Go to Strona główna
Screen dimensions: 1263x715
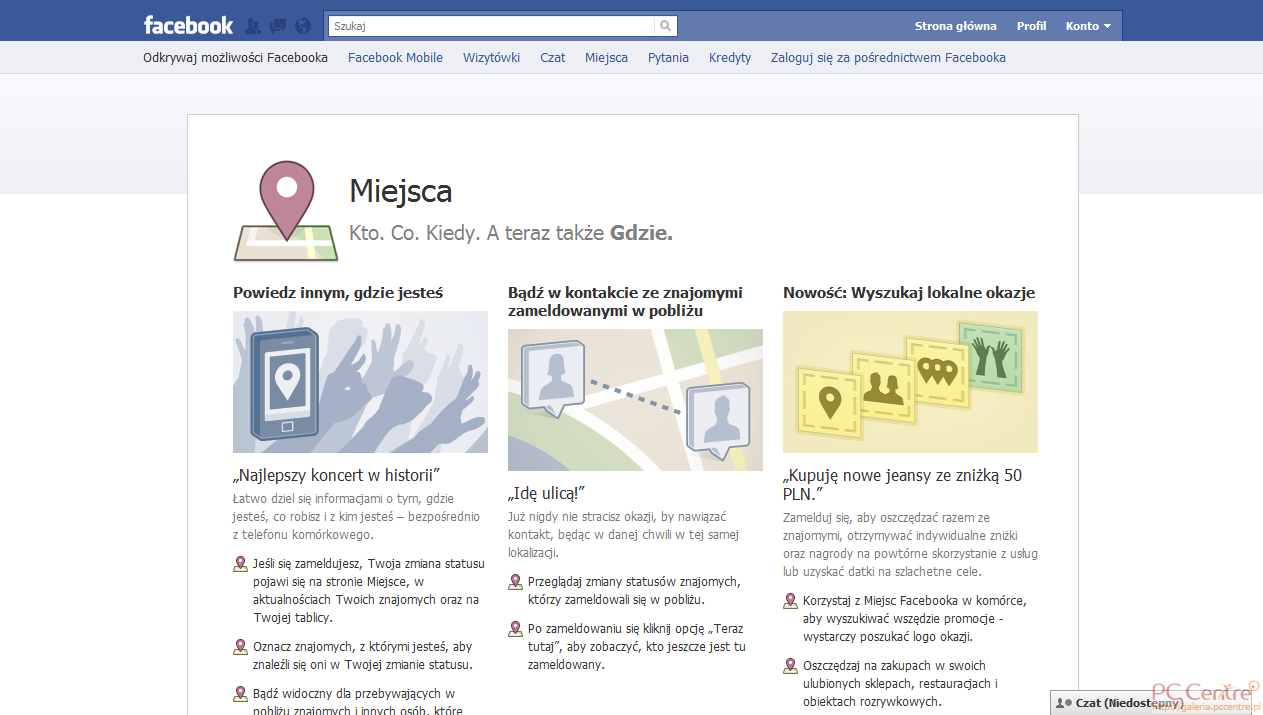955,25
